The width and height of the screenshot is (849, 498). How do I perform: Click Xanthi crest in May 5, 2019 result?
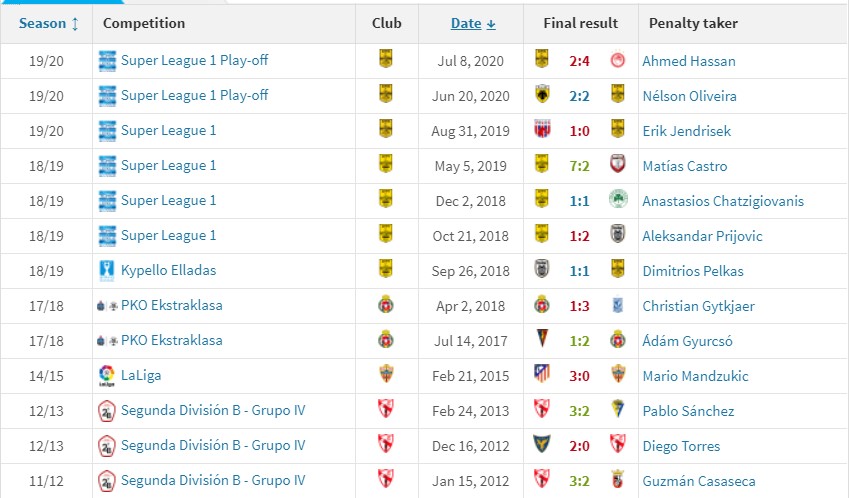point(617,164)
